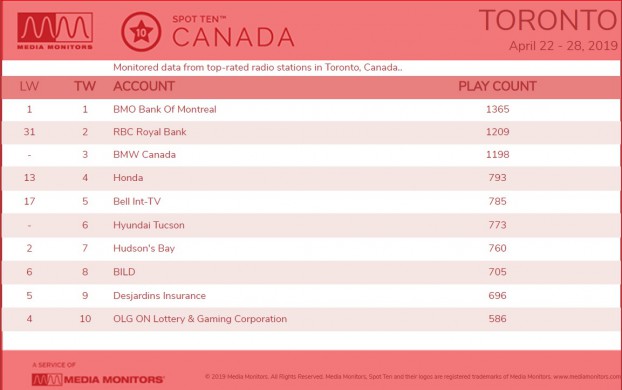Click the BILD account entry
The height and width of the screenshot is (390, 622).
click(124, 272)
